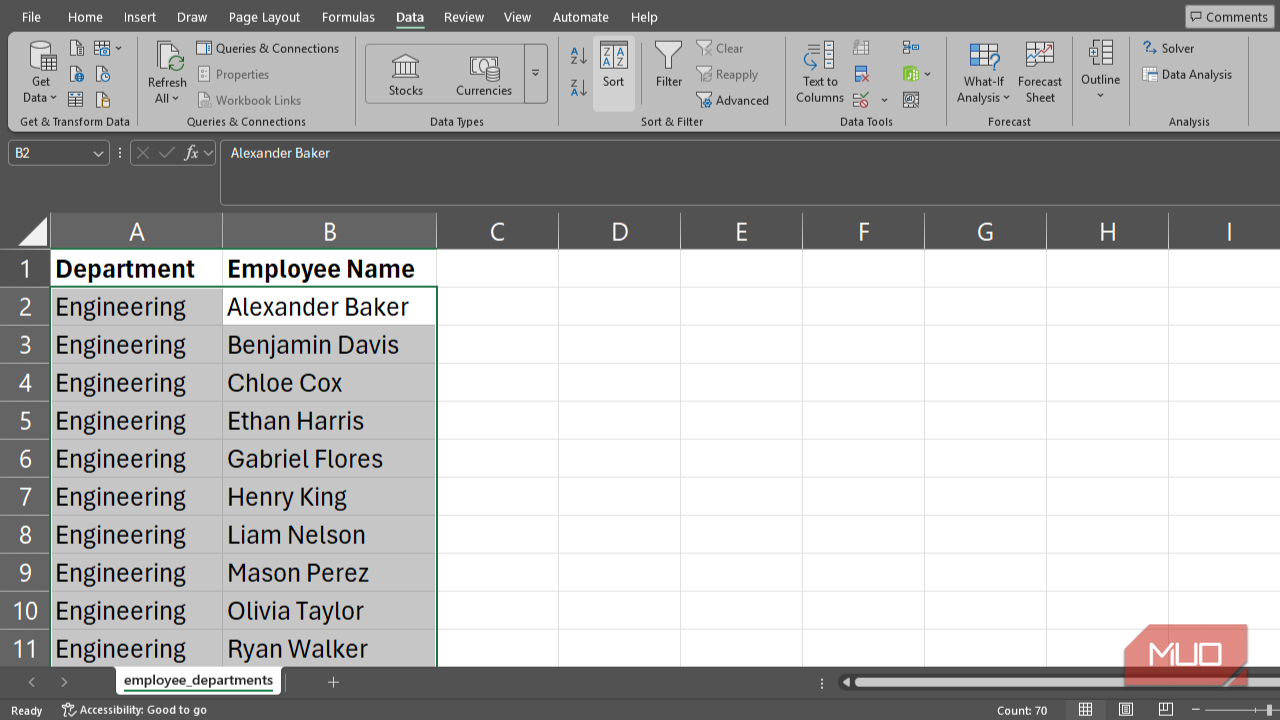Sort Z to A descending

coord(579,87)
